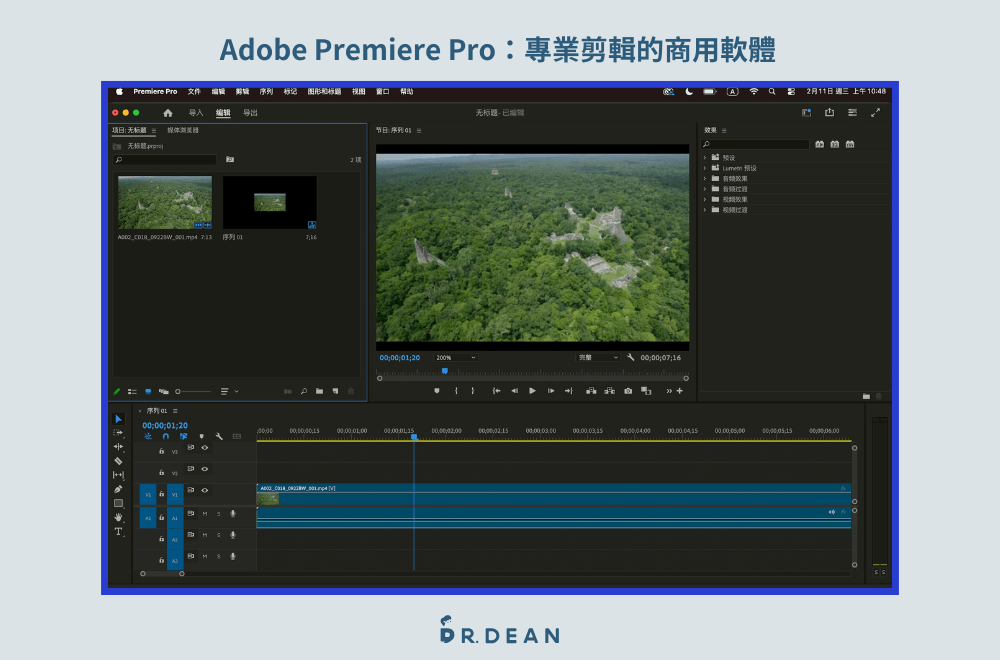Select the Pen tool
The height and width of the screenshot is (660, 1000).
[118, 489]
